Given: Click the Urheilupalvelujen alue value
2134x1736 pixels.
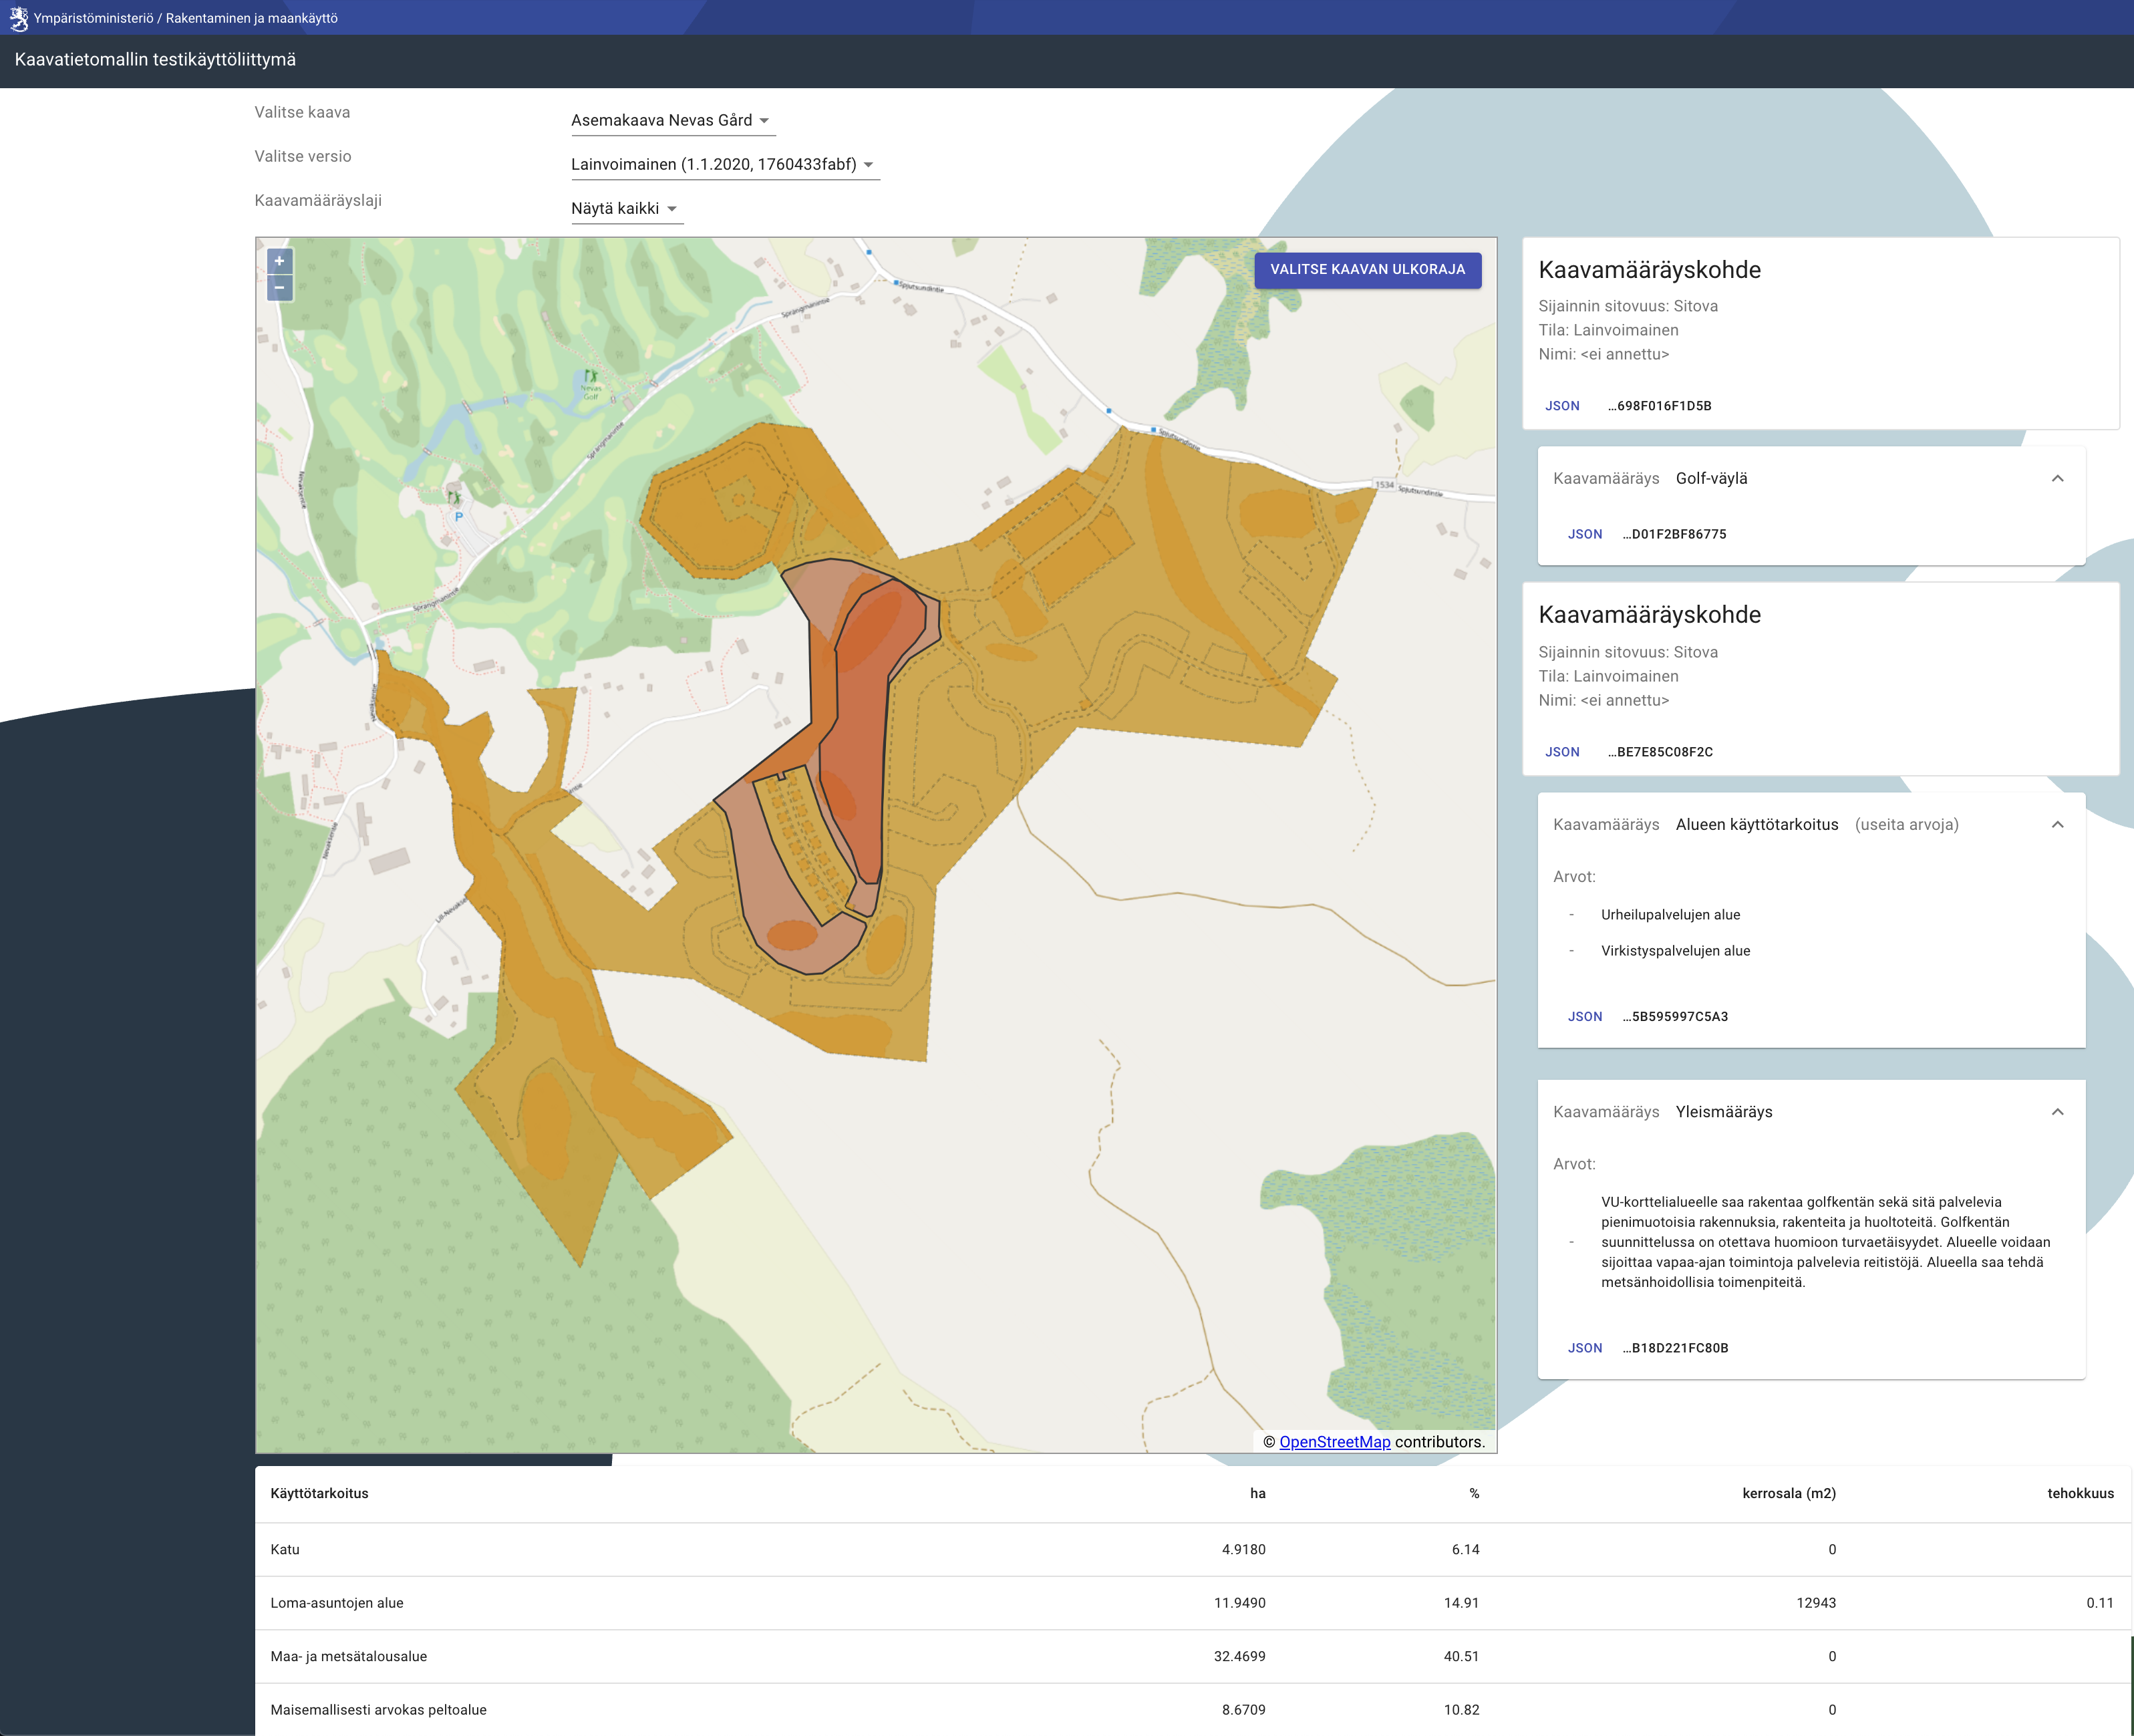Looking at the screenshot, I should coord(1670,915).
